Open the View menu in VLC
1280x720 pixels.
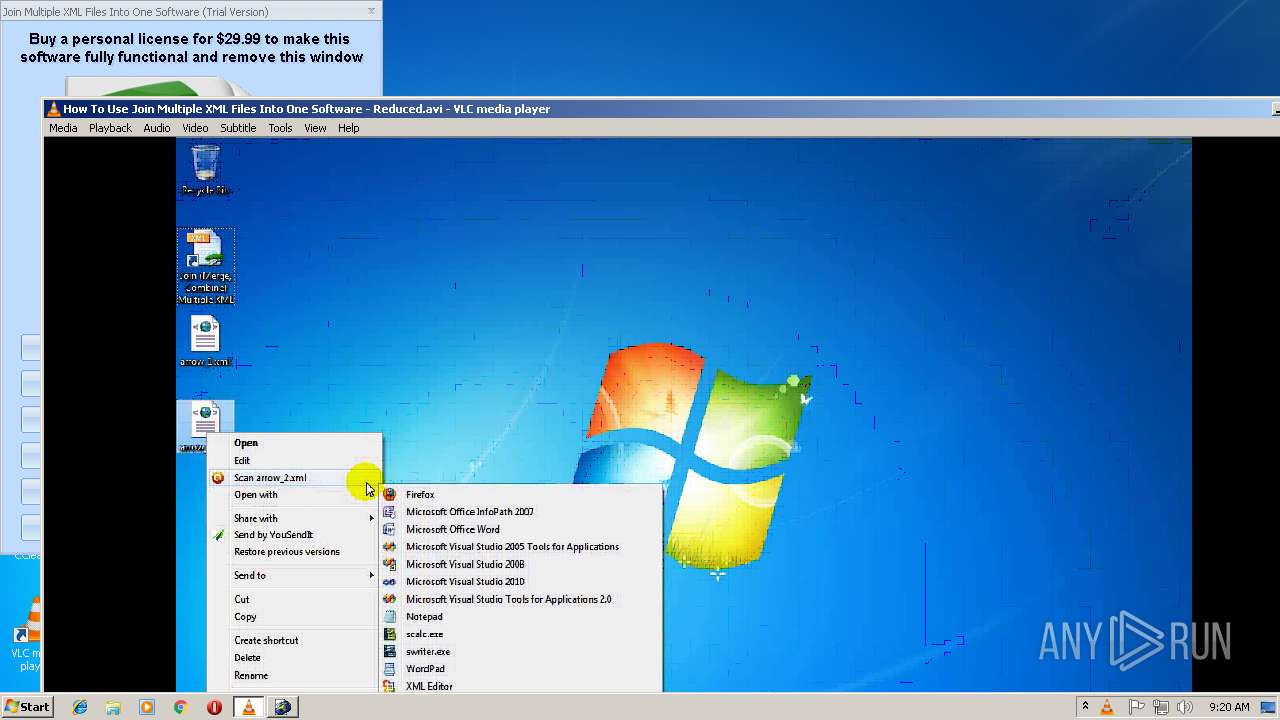pyautogui.click(x=315, y=128)
